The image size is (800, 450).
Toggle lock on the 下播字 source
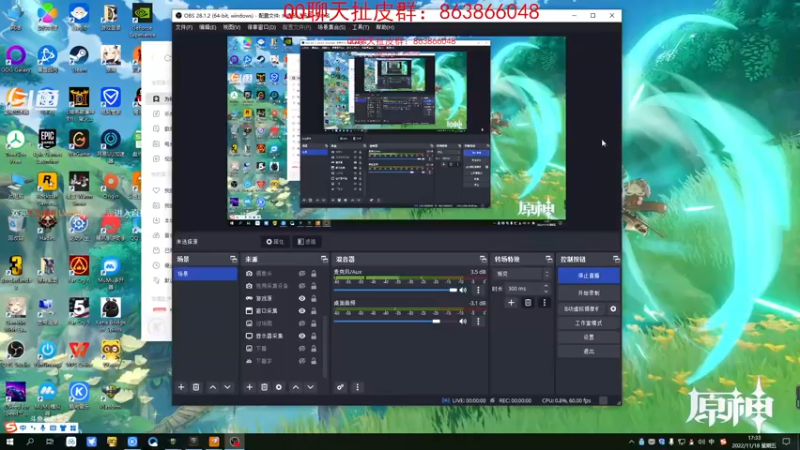click(314, 361)
